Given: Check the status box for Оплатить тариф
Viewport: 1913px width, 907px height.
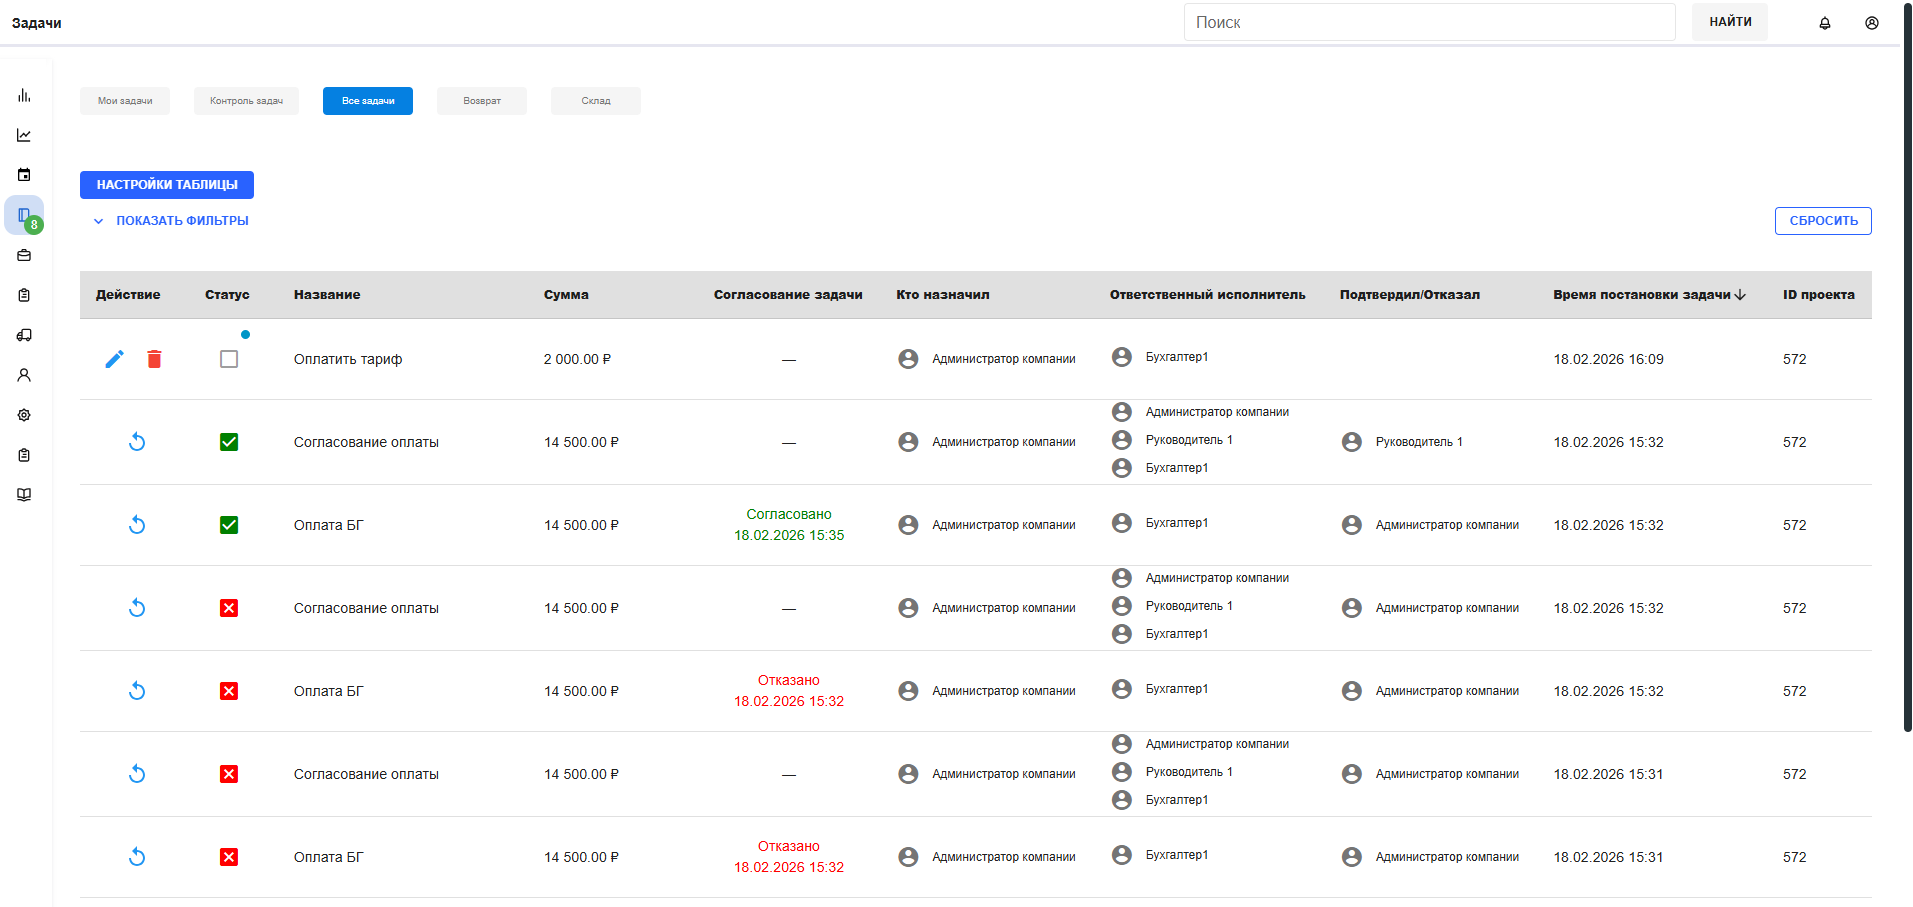Looking at the screenshot, I should pos(229,359).
